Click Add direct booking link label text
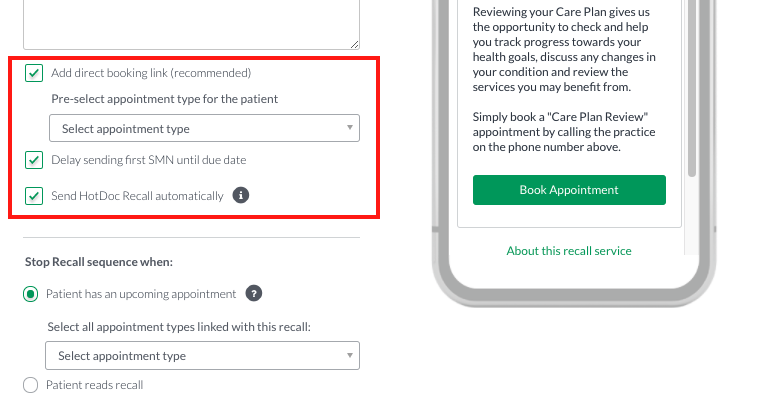Viewport: 780px width, 411px height. 151,73
